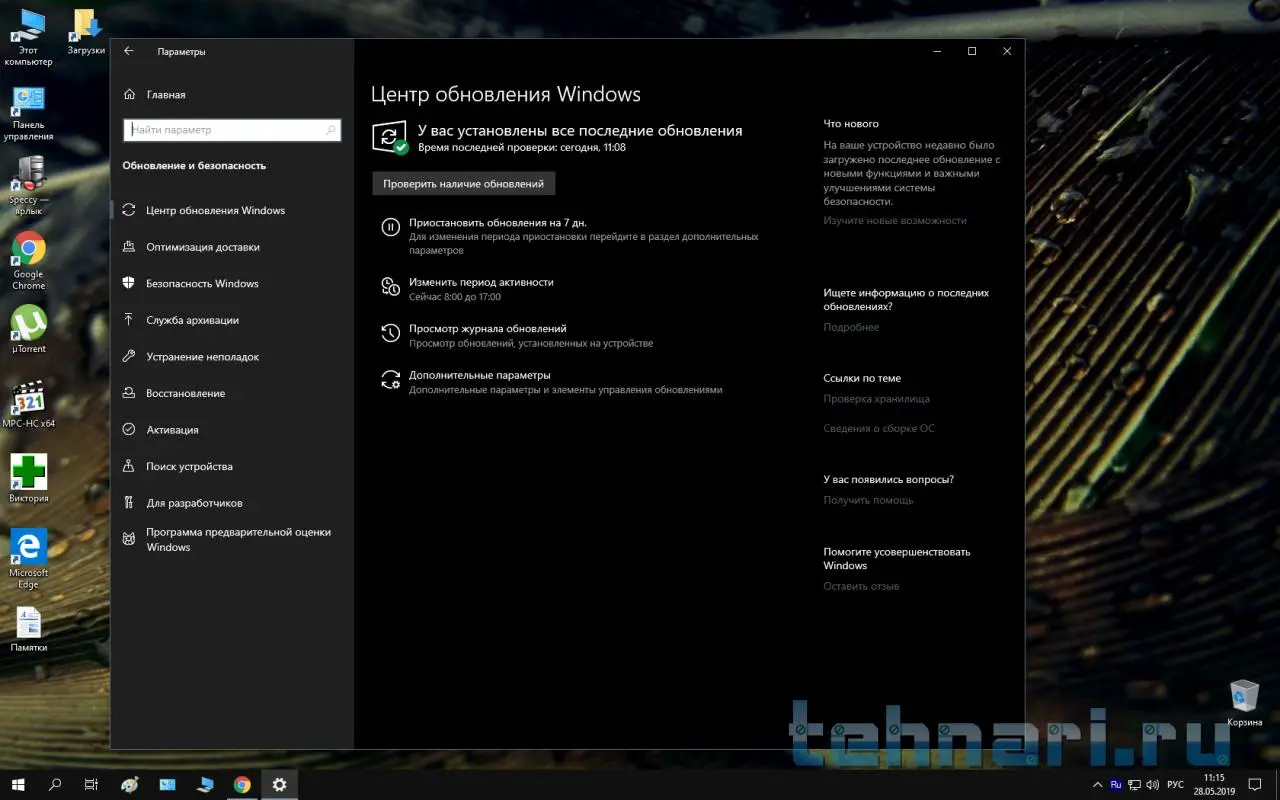Open Безопасность Windows section

pos(232,284)
